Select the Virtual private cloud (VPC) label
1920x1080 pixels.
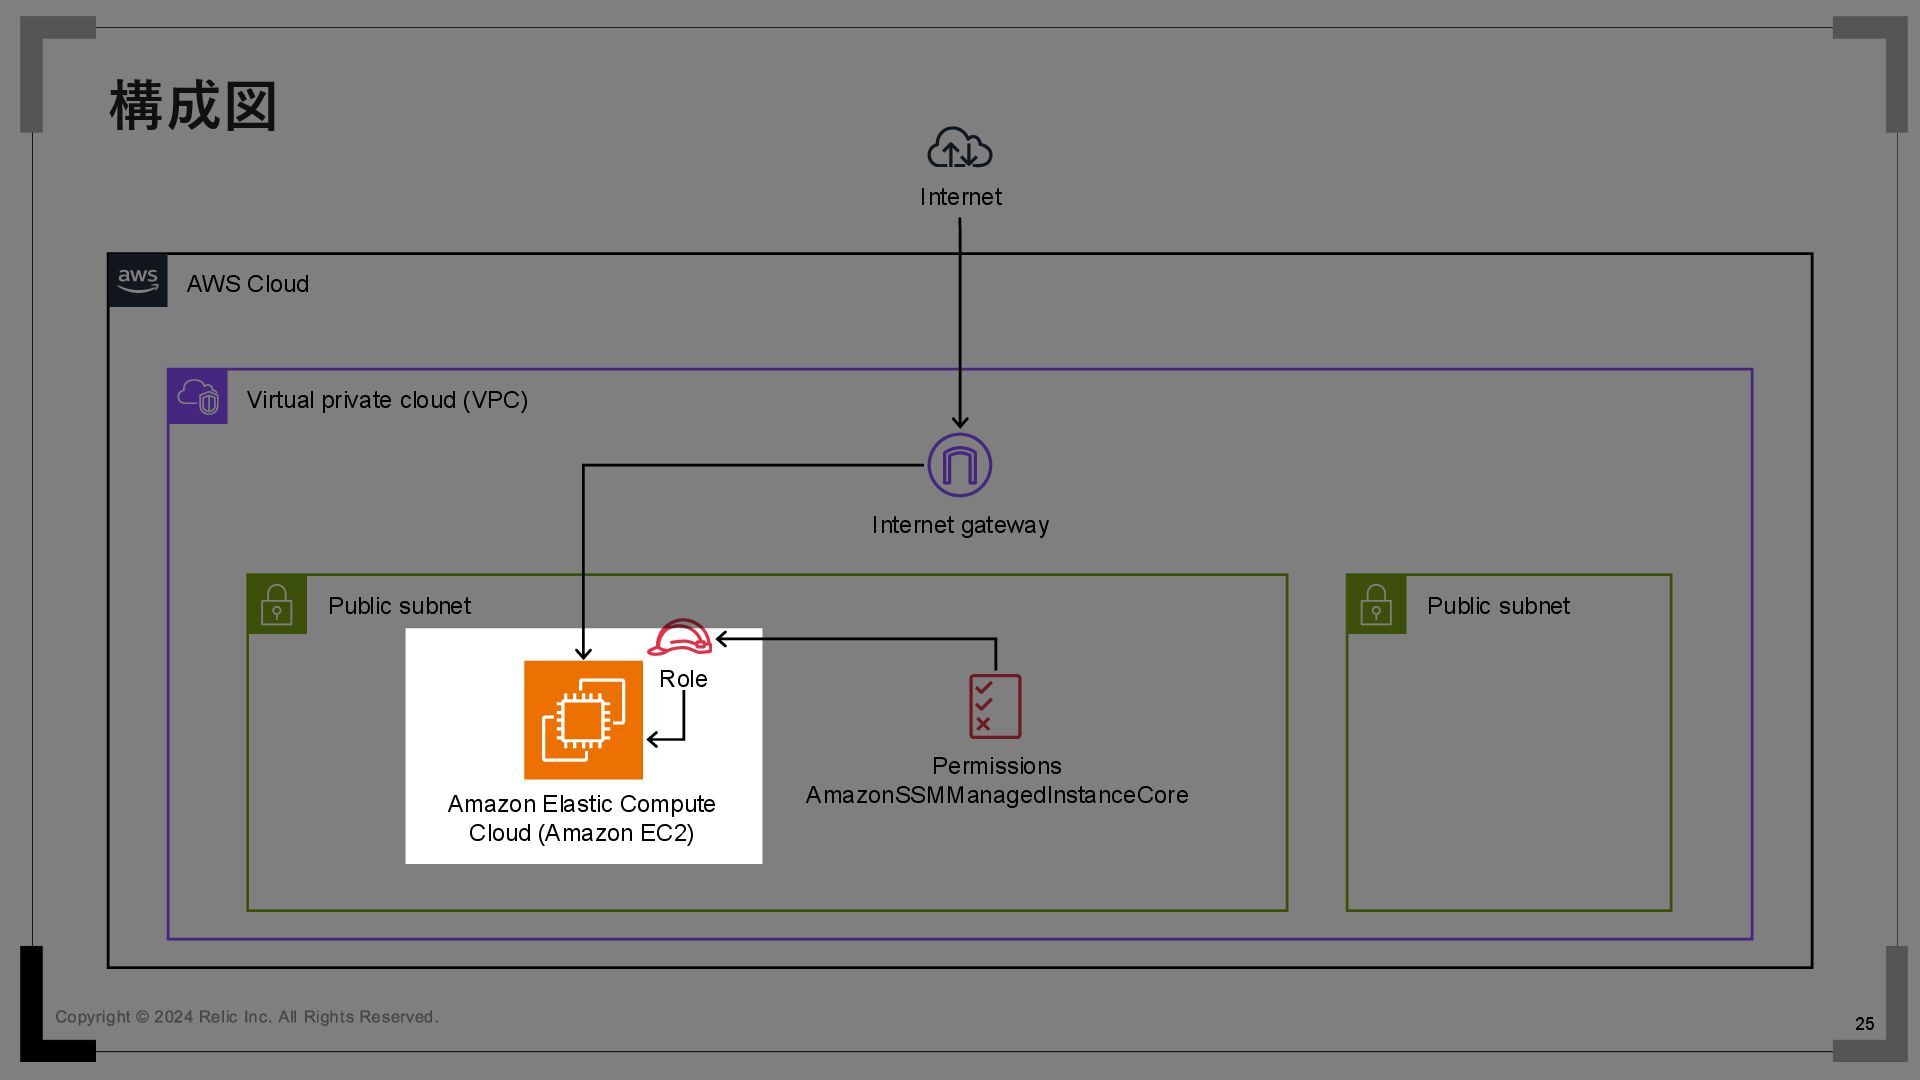[x=387, y=400]
